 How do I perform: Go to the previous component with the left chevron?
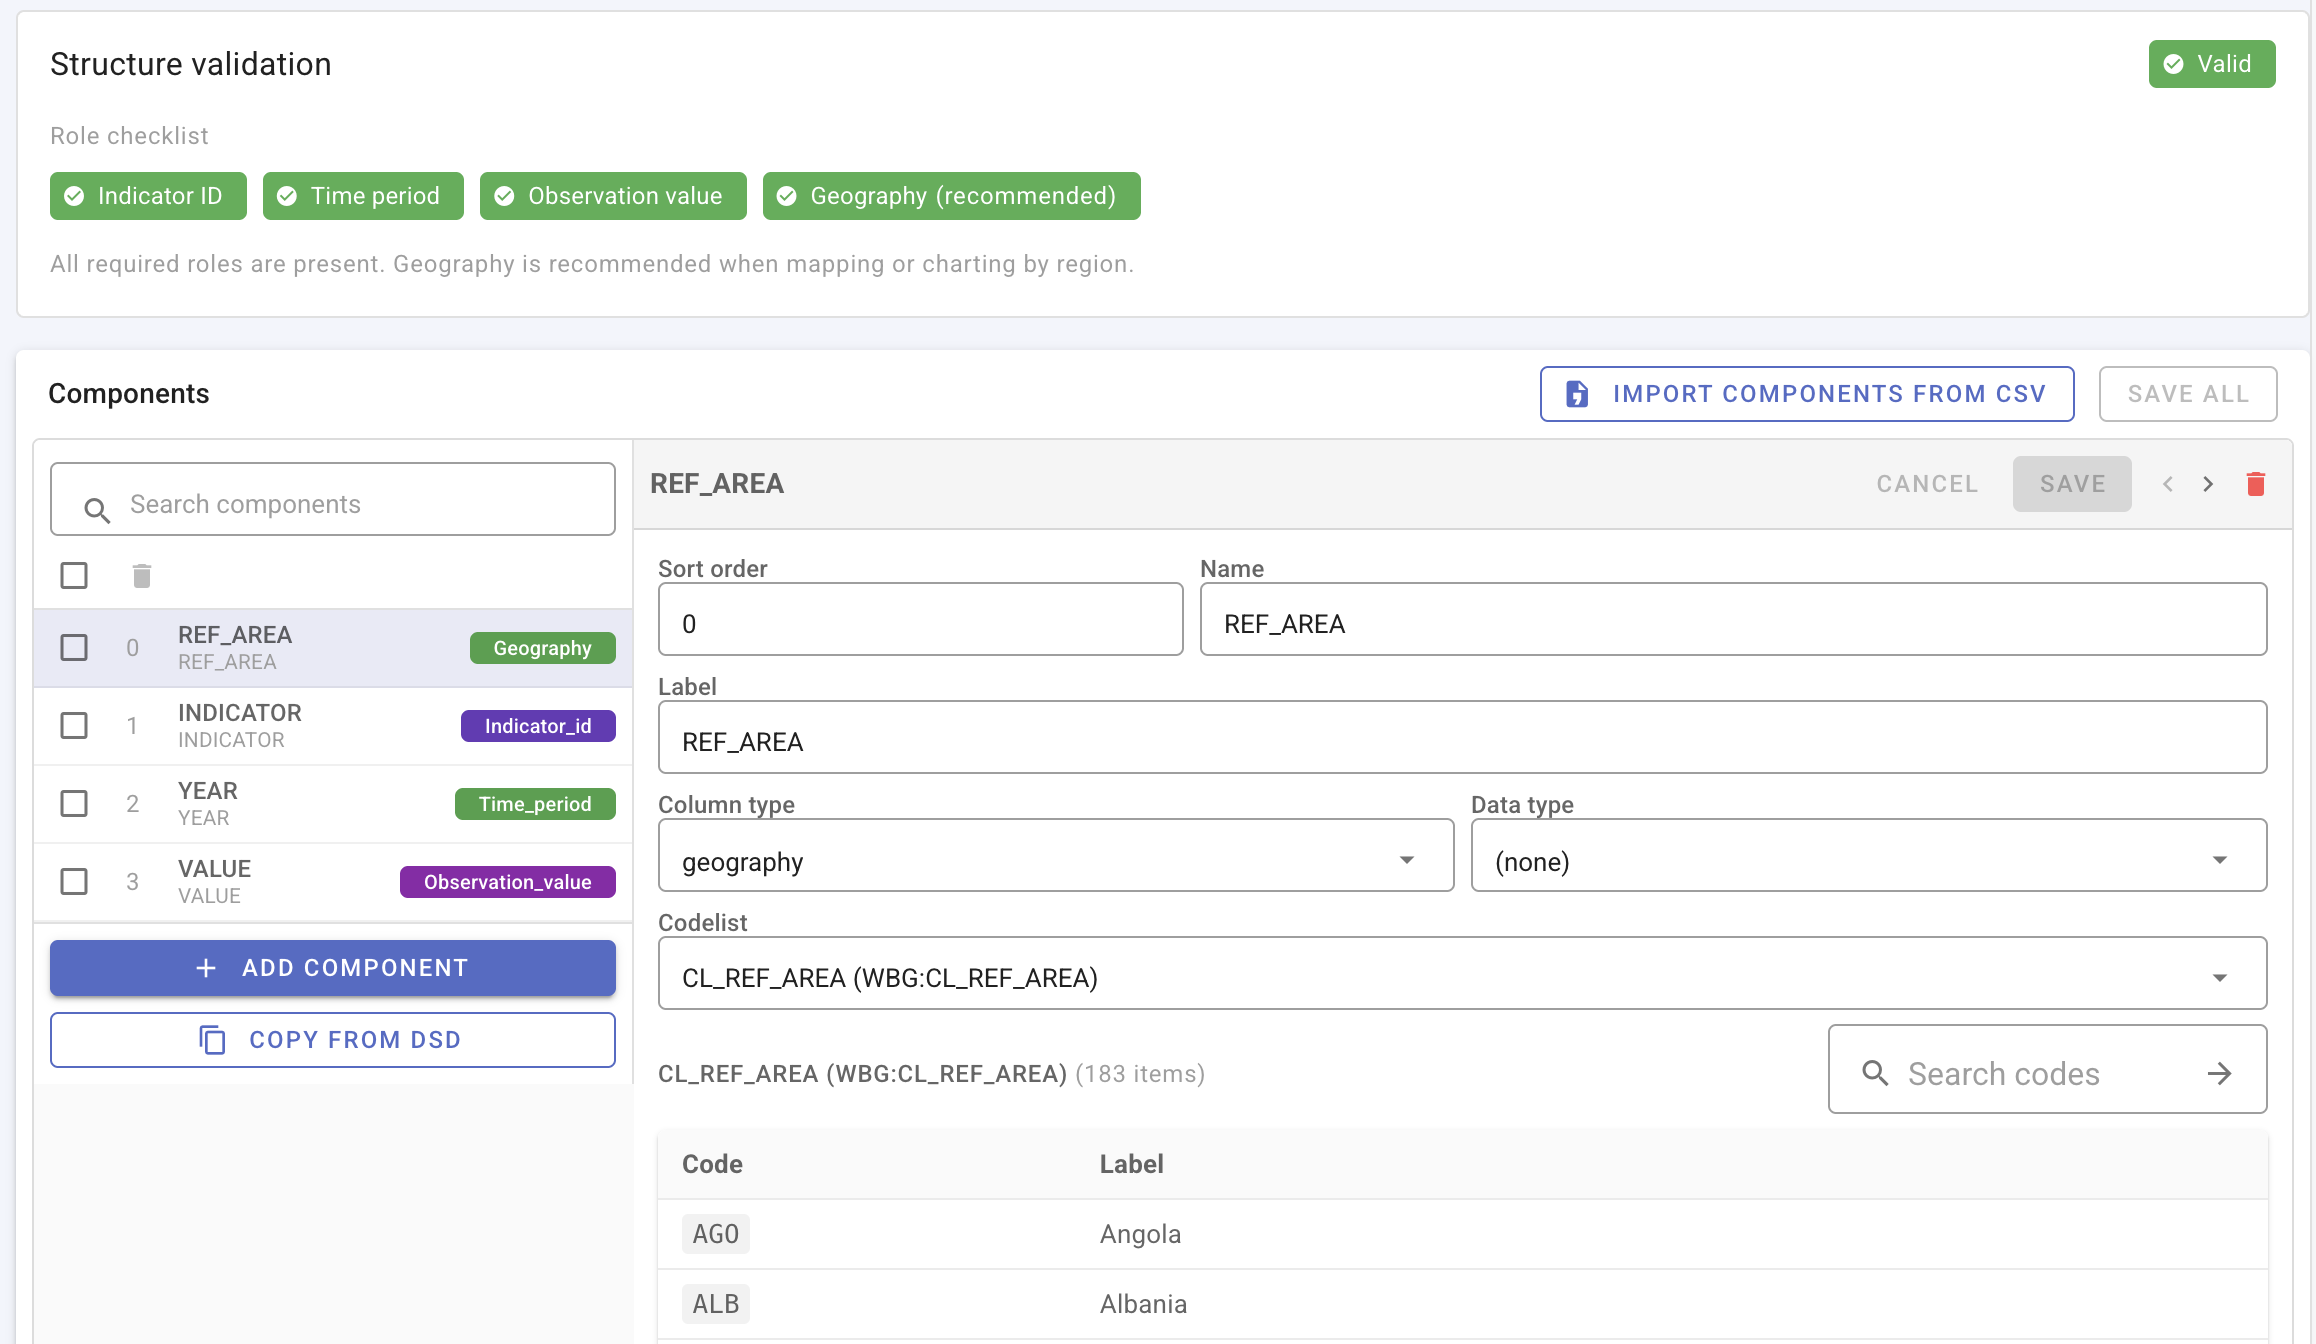point(2168,484)
